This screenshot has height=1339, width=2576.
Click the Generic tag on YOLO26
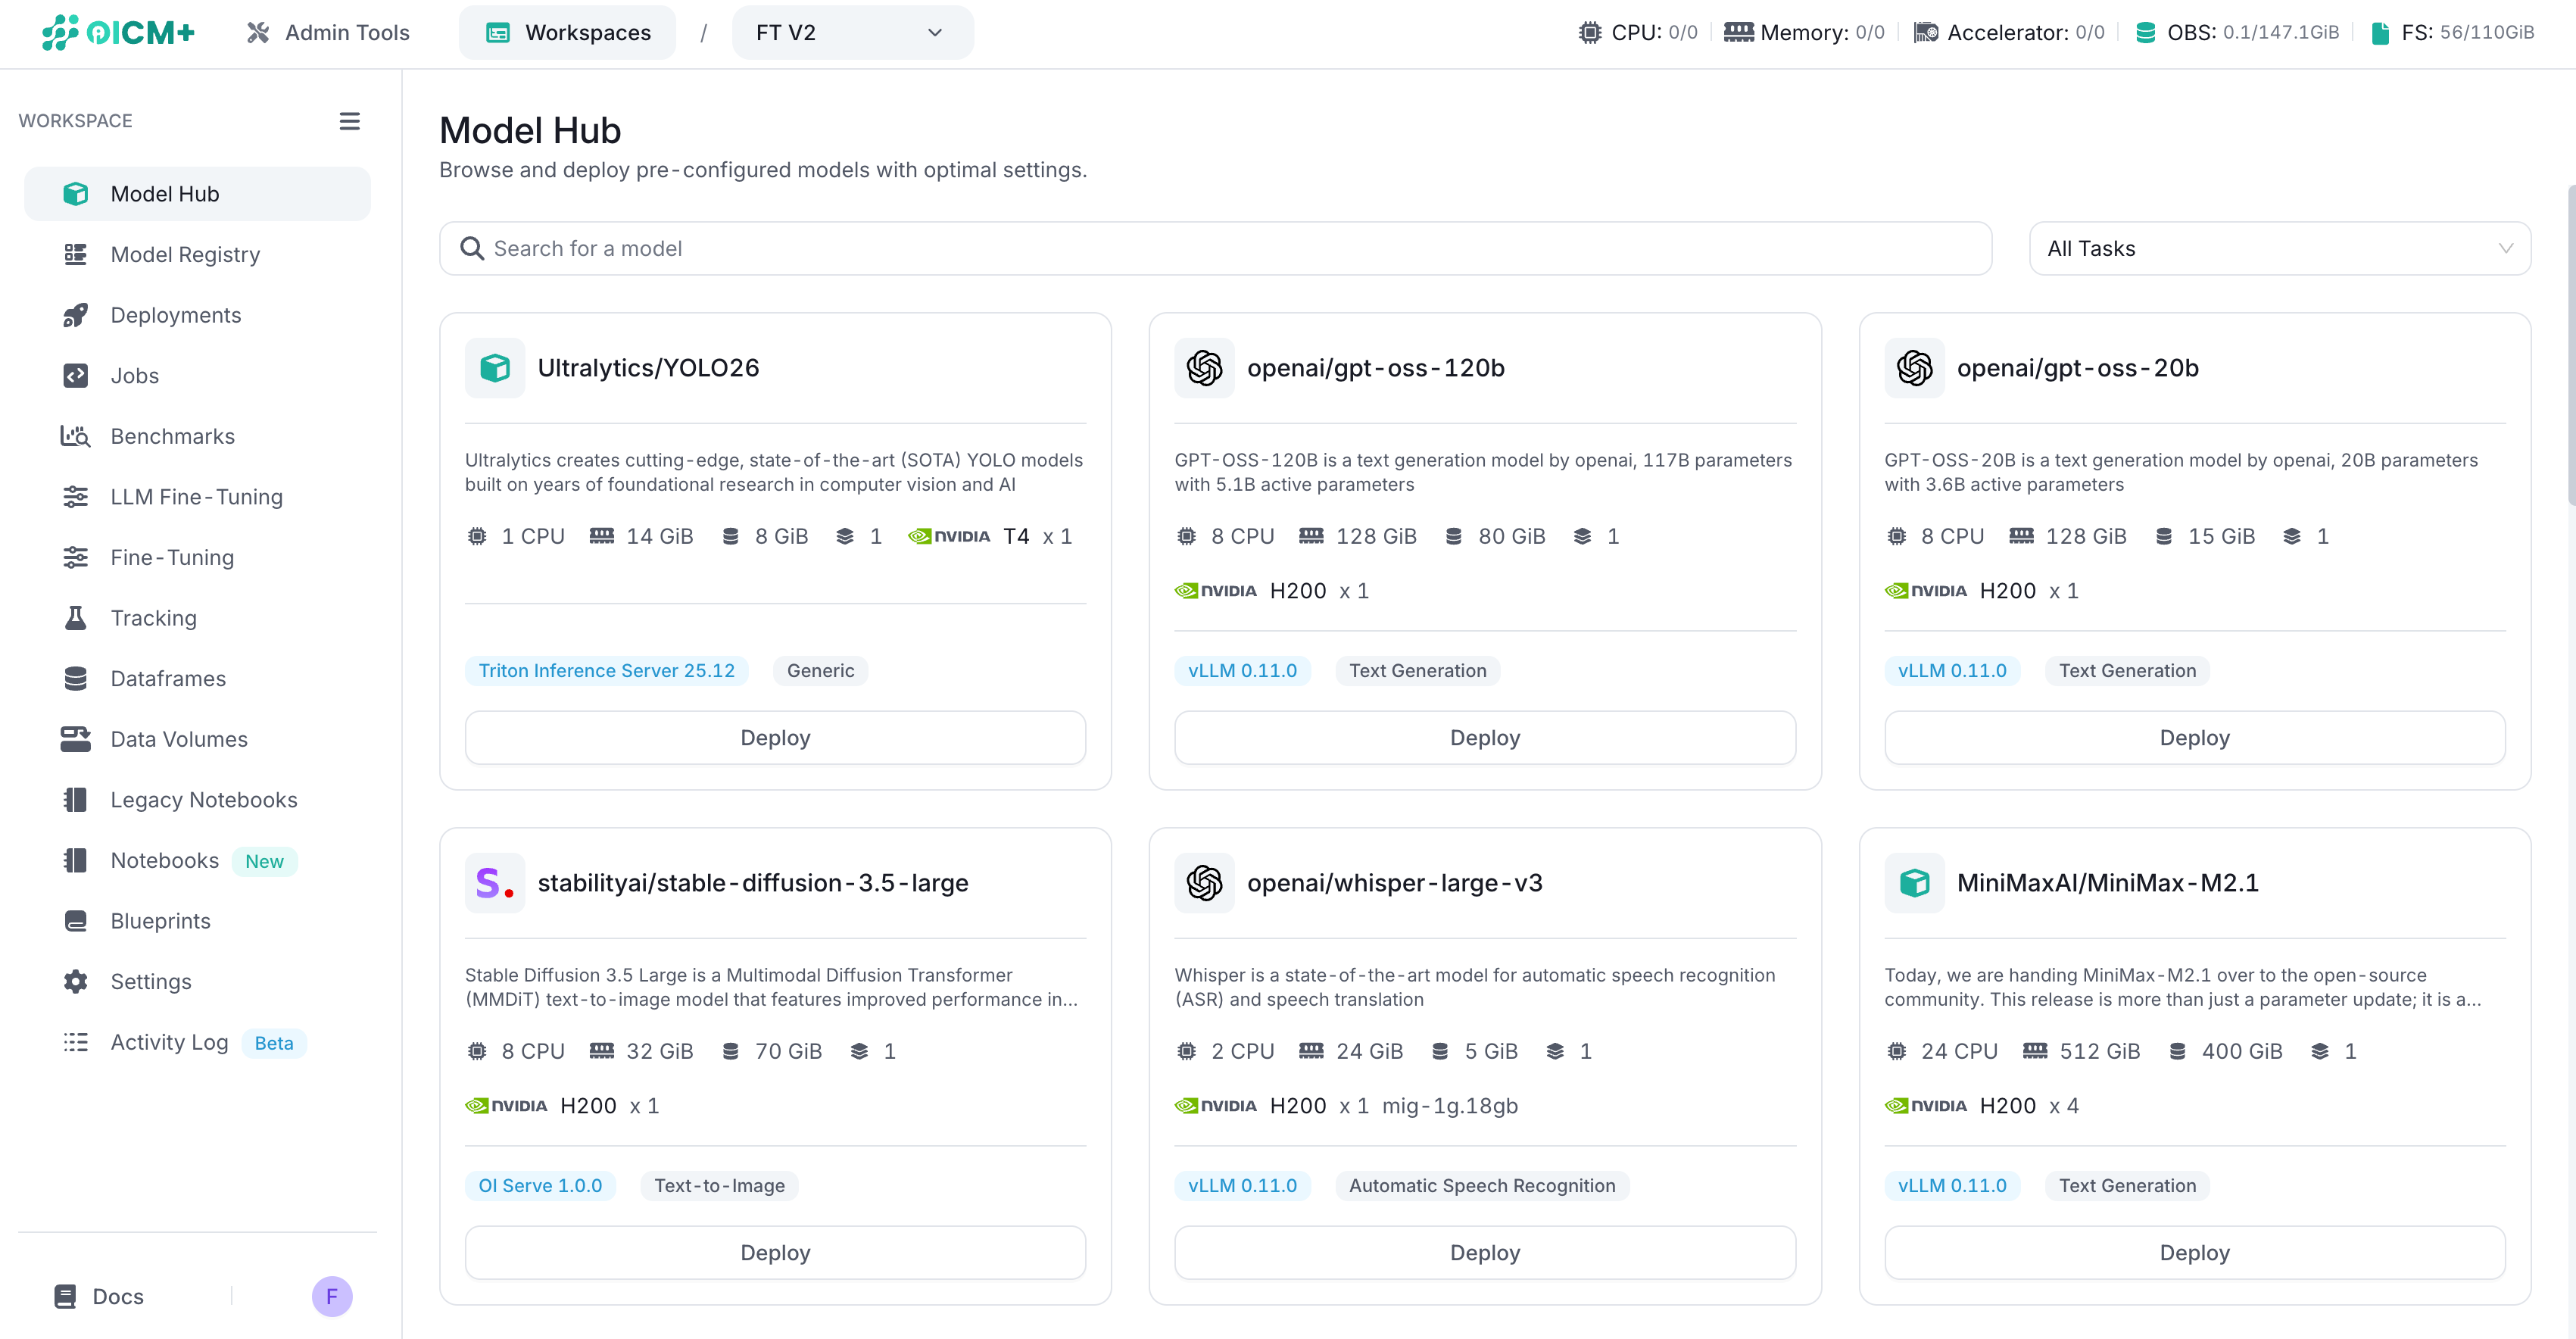(x=820, y=671)
